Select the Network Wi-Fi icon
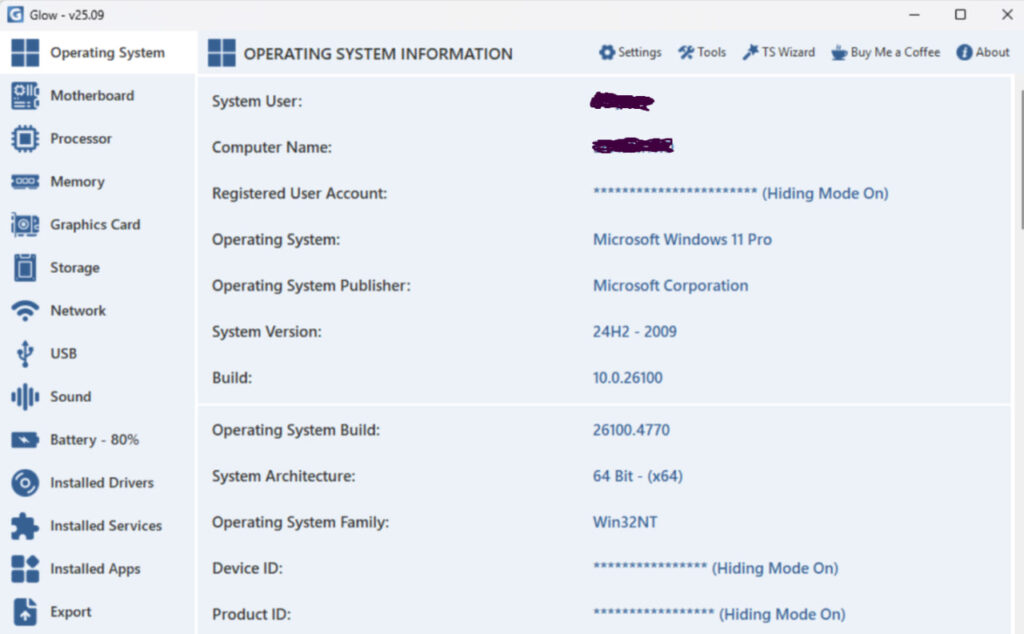 (x=25, y=311)
